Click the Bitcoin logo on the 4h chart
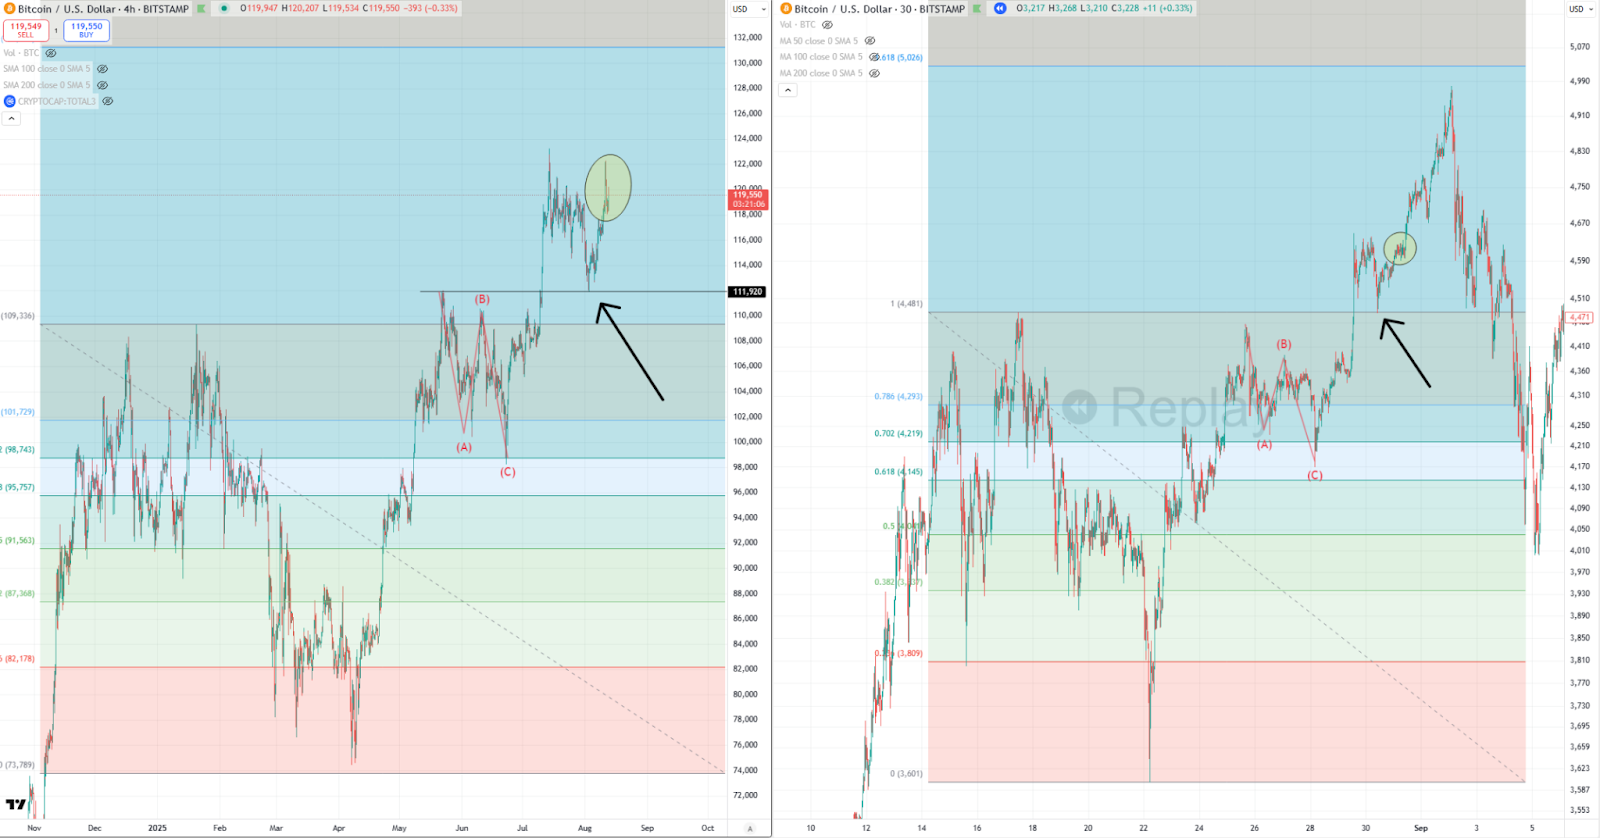The image size is (1600, 838). (10, 9)
